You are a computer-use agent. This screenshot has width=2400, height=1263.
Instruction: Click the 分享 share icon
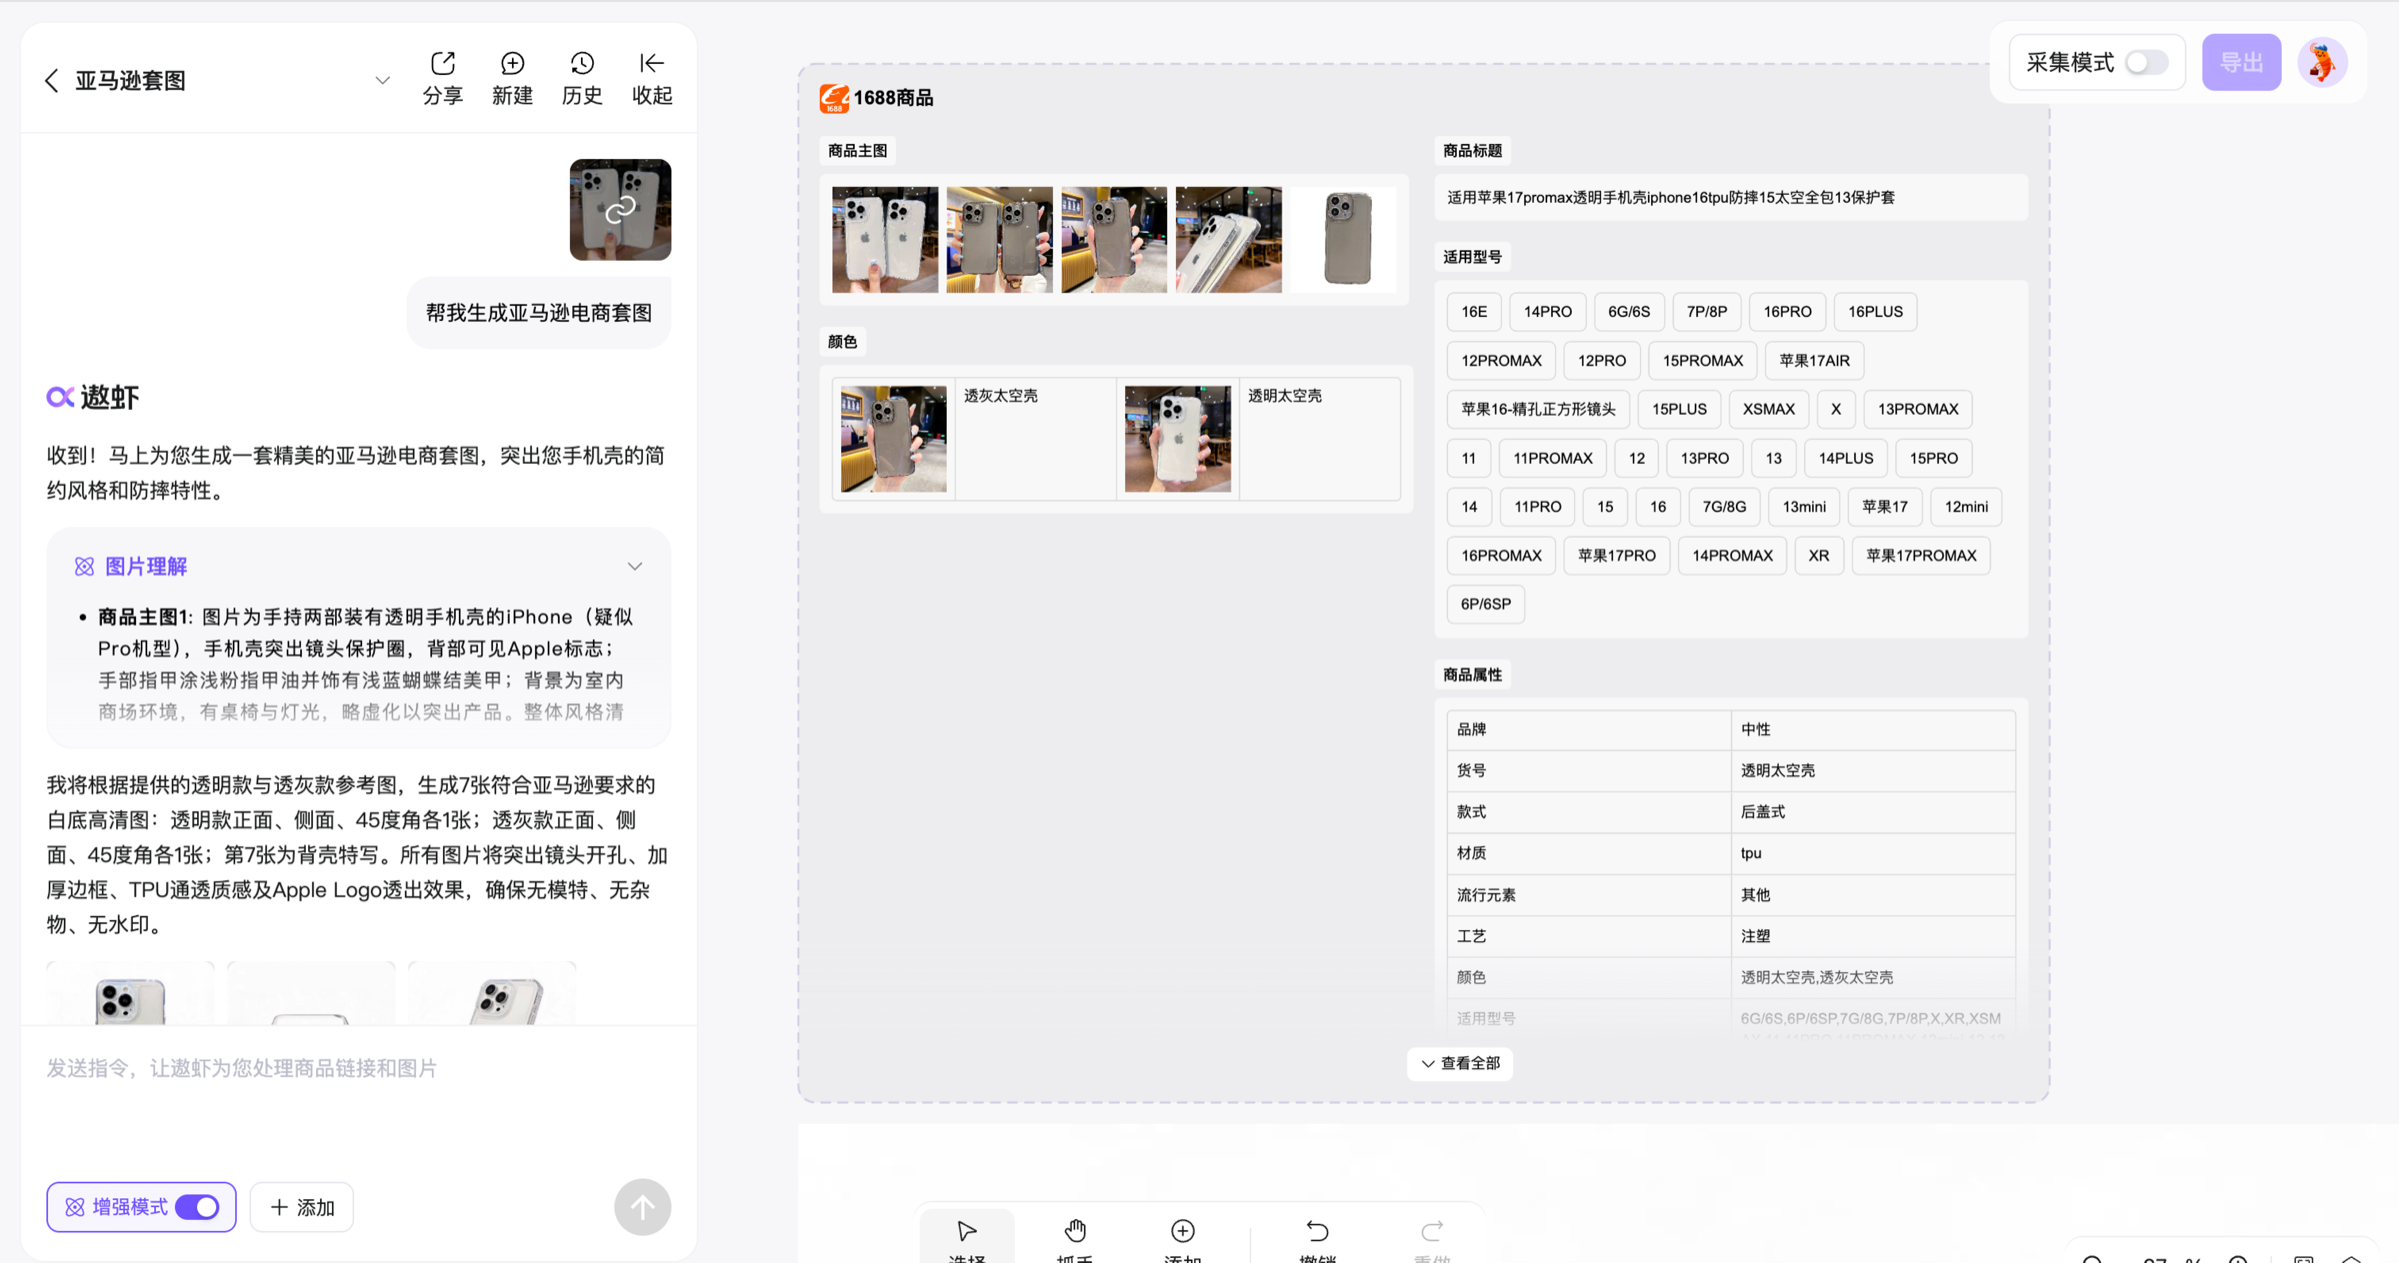coord(442,64)
